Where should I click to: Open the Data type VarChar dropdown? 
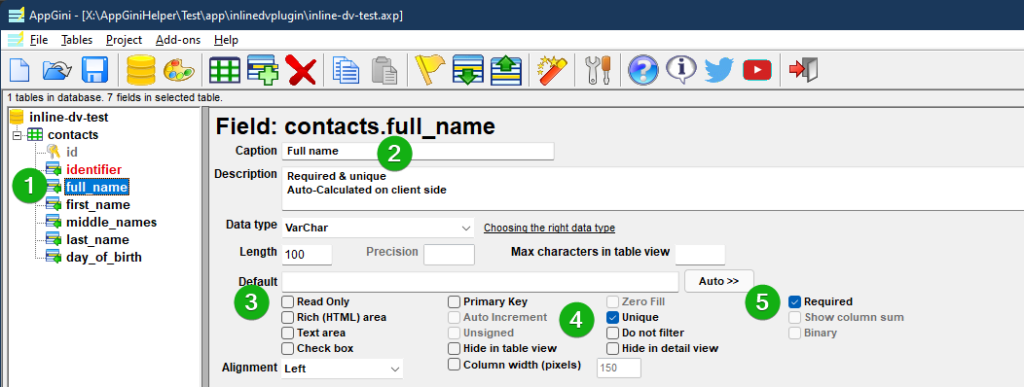pyautogui.click(x=378, y=228)
